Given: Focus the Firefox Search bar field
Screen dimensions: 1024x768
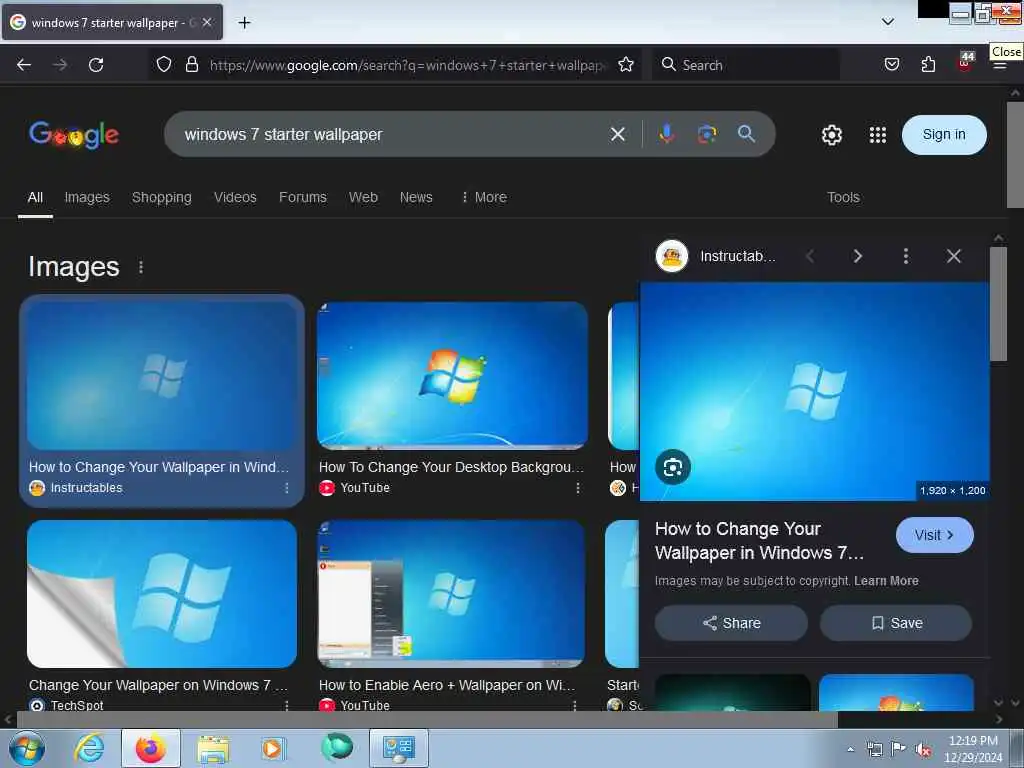Looking at the screenshot, I should point(746,65).
